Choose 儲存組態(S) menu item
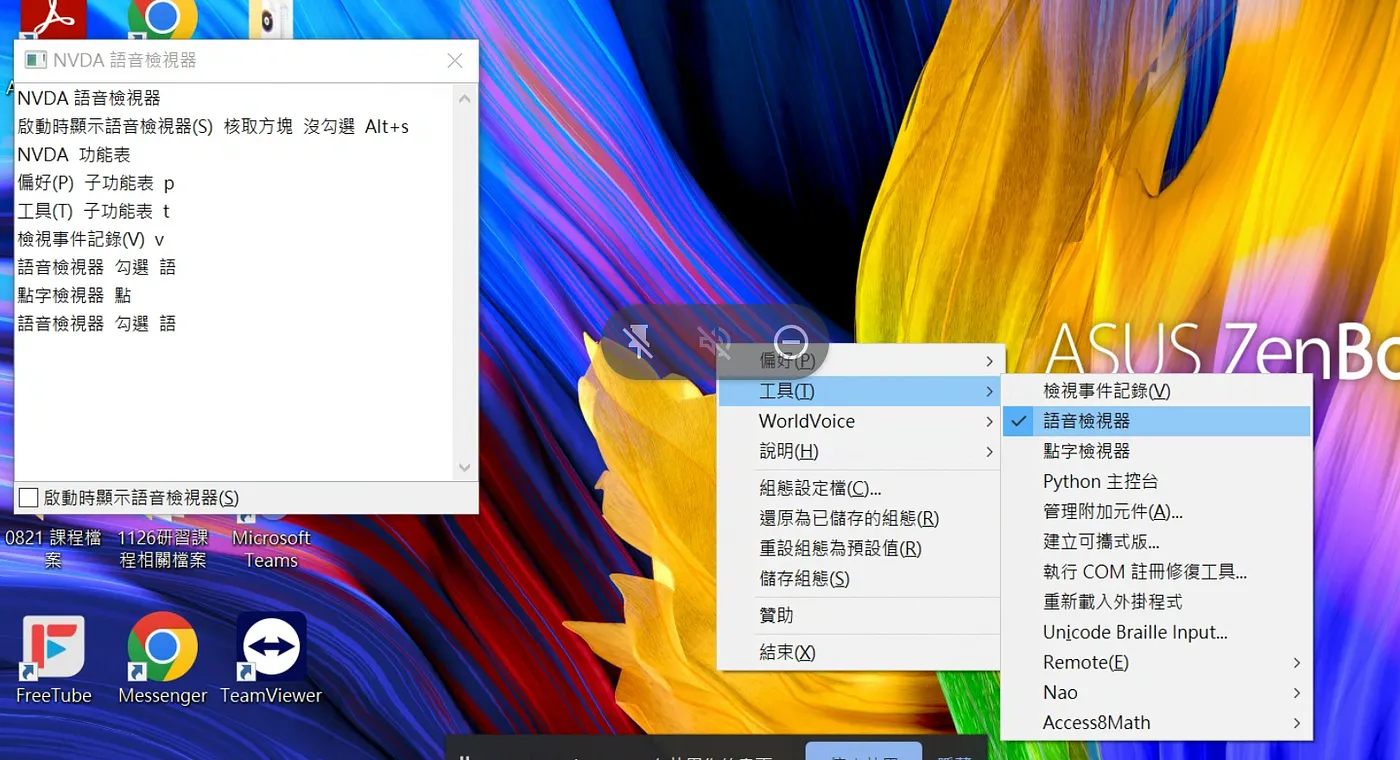Screen dimensions: 1400x760 point(860,578)
